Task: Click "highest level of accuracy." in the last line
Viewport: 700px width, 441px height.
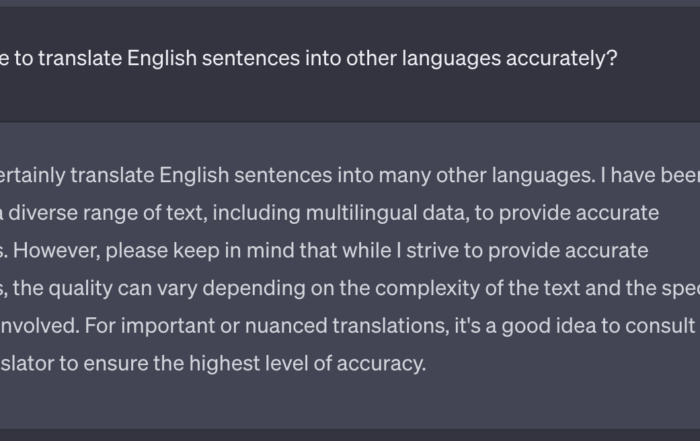Action: pyautogui.click(x=308, y=363)
